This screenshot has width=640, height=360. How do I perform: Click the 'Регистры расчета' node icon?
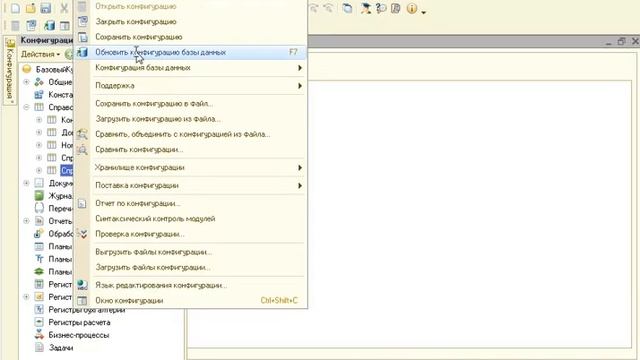(39, 322)
